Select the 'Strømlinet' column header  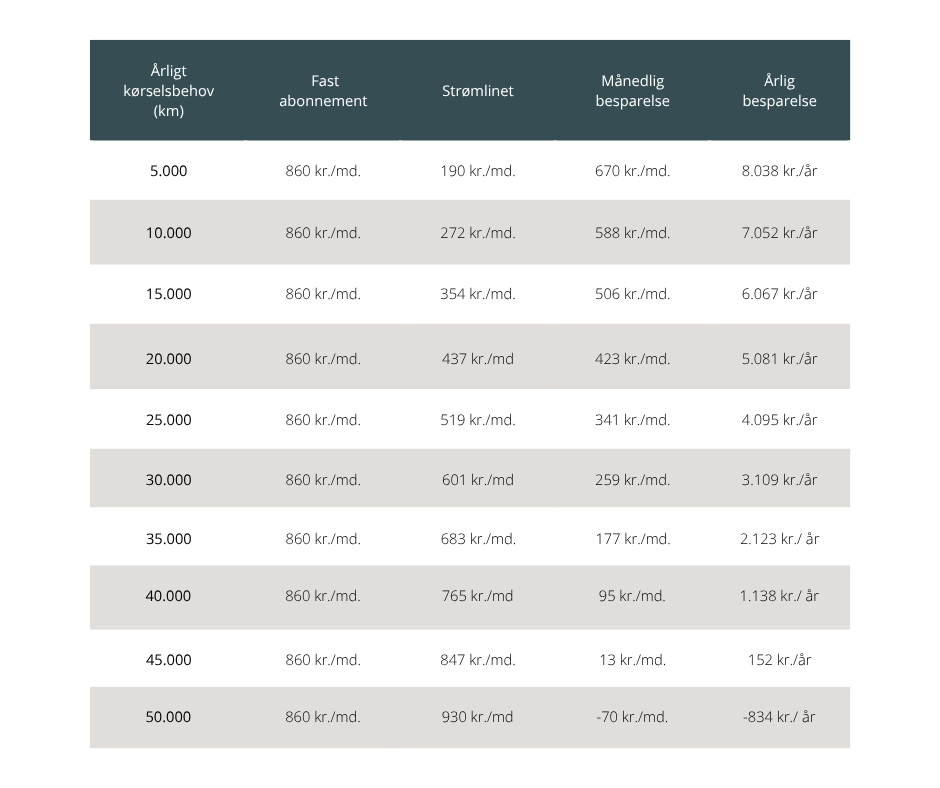click(478, 91)
